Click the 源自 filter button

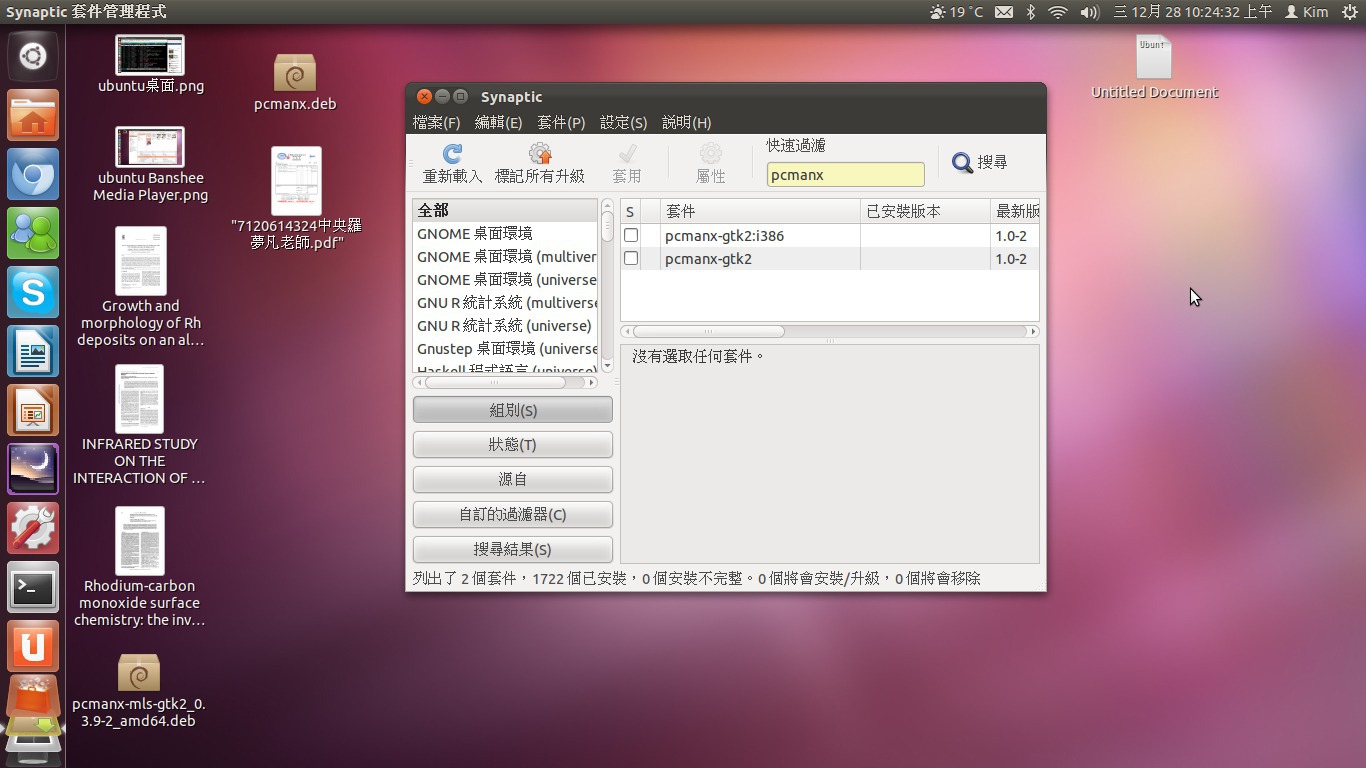click(x=513, y=480)
